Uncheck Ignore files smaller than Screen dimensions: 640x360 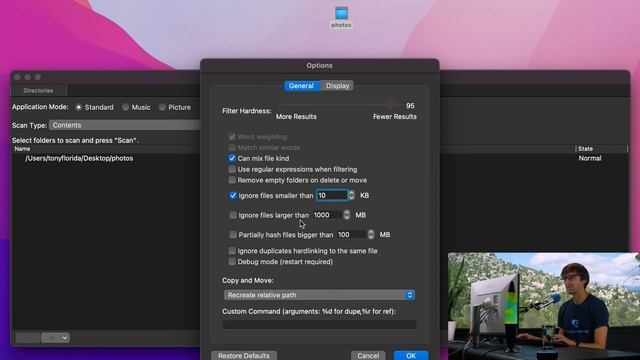(233, 196)
